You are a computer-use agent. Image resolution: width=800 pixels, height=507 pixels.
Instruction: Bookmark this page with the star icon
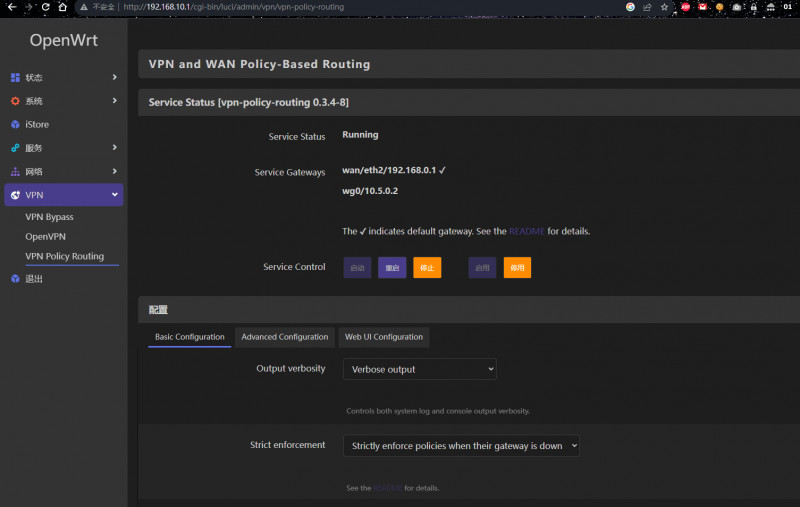click(x=664, y=6)
